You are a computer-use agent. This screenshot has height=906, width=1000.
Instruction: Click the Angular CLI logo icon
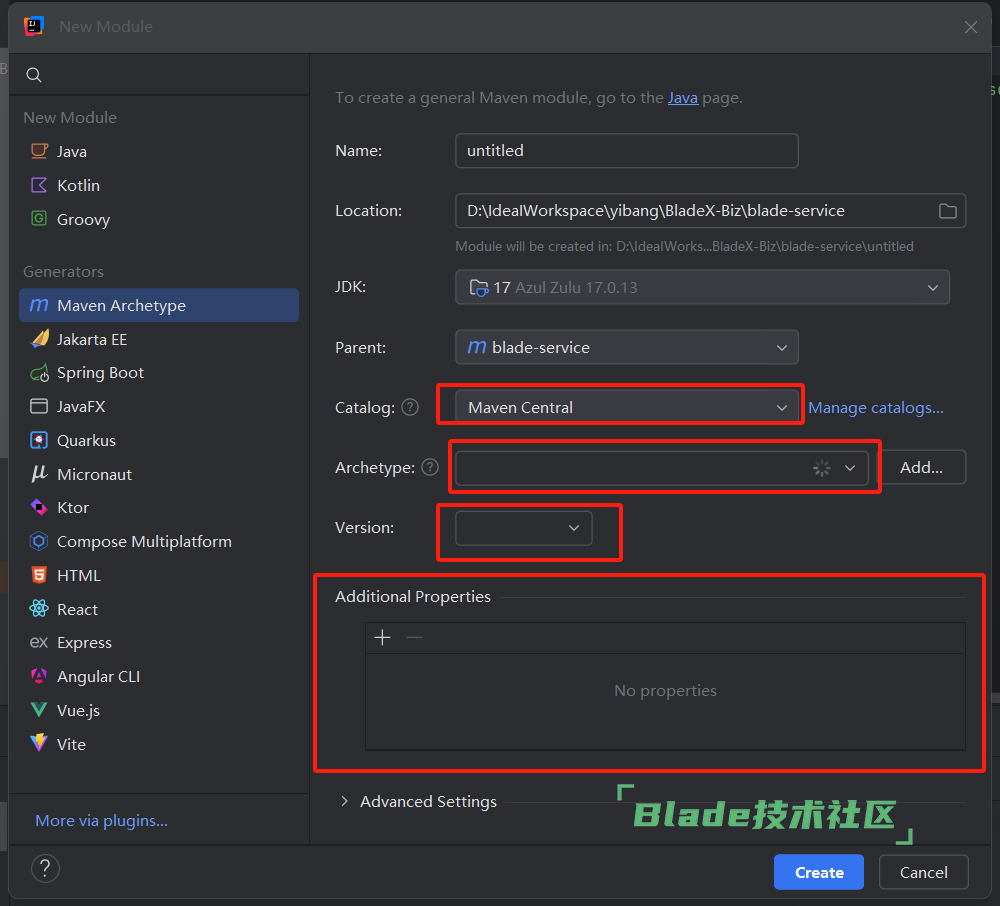click(39, 676)
